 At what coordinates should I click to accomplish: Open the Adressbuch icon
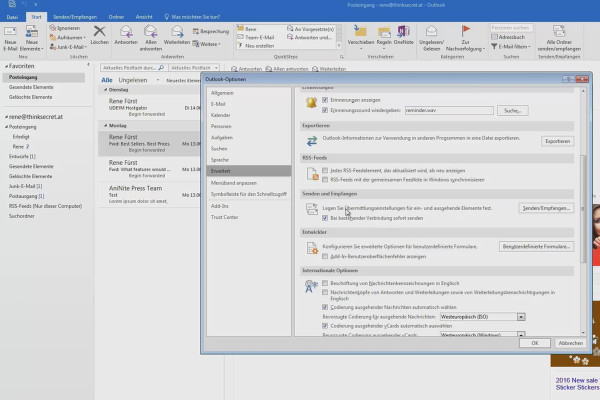click(x=494, y=37)
